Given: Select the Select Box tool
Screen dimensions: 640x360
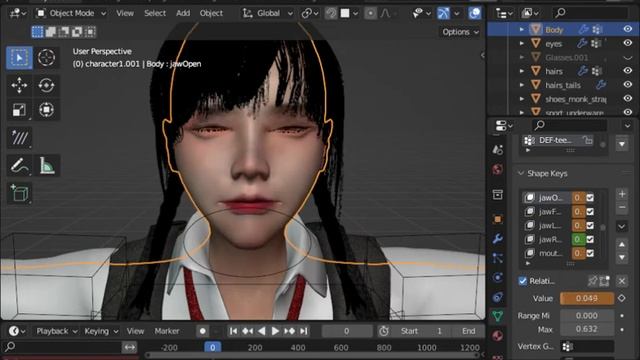Looking at the screenshot, I should tap(19, 58).
